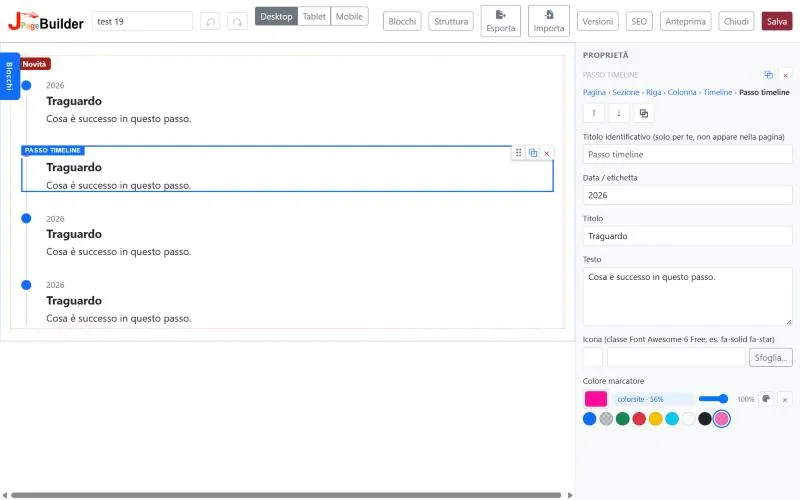Pick the blue preset color
Screen dimensions: 800x500
click(589, 419)
